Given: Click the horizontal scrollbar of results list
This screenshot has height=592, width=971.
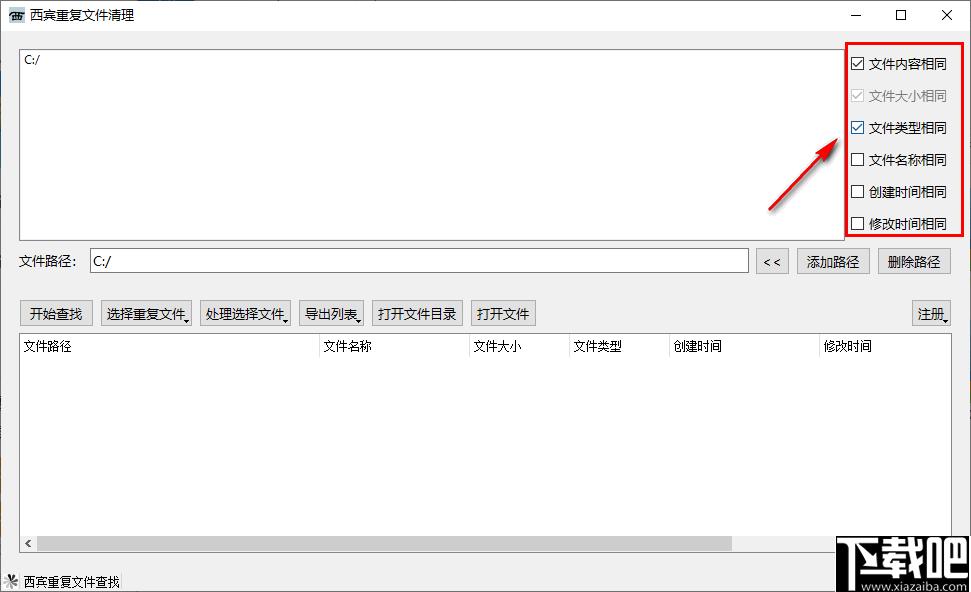Looking at the screenshot, I should pyautogui.click(x=385, y=543).
